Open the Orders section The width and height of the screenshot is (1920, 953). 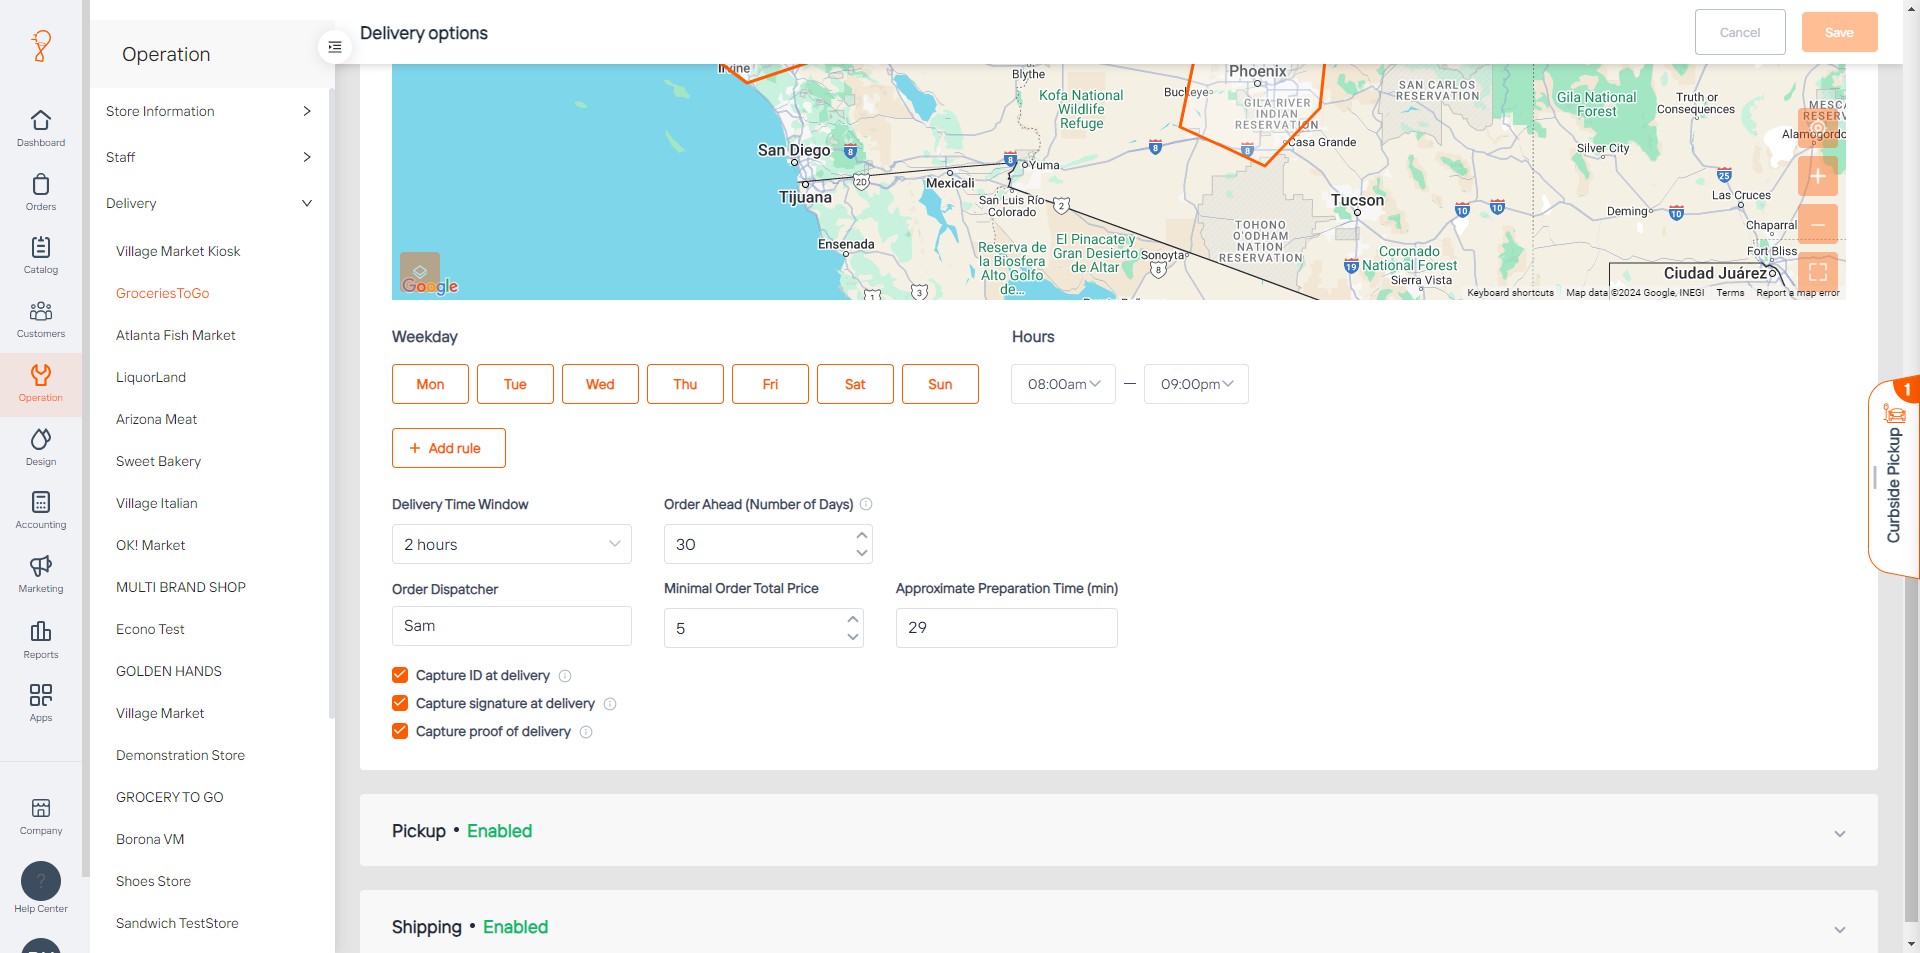(41, 192)
